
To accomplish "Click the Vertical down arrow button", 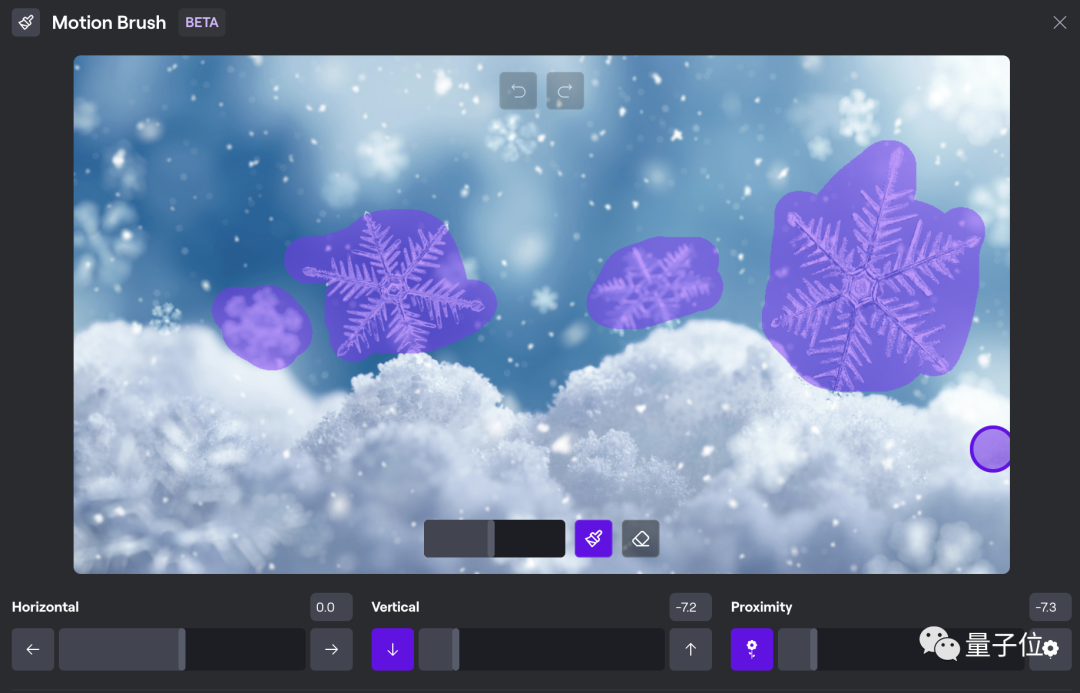I will (x=392, y=650).
